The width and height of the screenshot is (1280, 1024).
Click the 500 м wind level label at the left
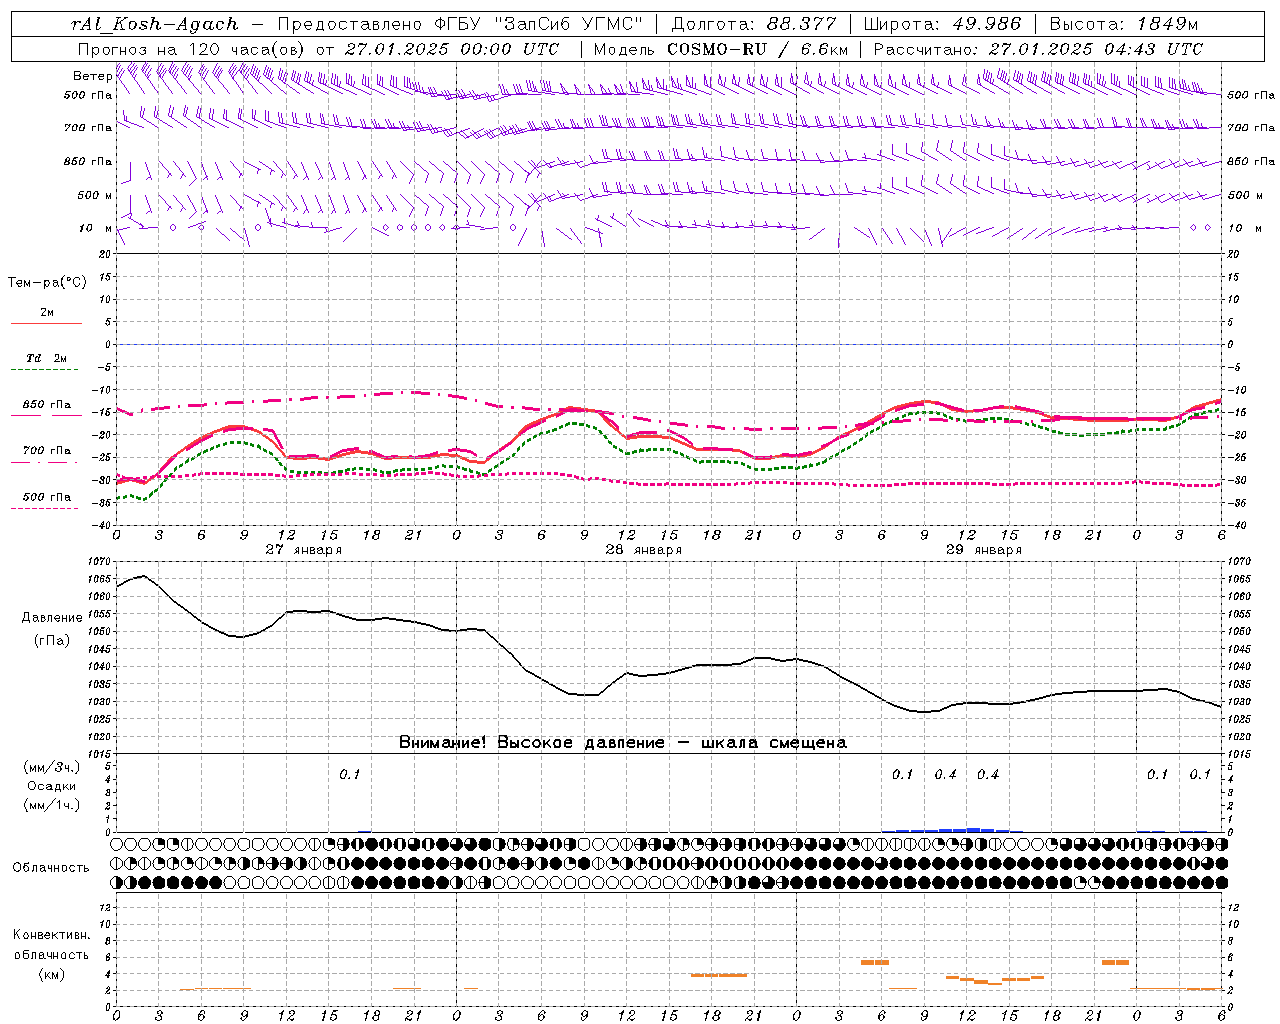[x=96, y=196]
